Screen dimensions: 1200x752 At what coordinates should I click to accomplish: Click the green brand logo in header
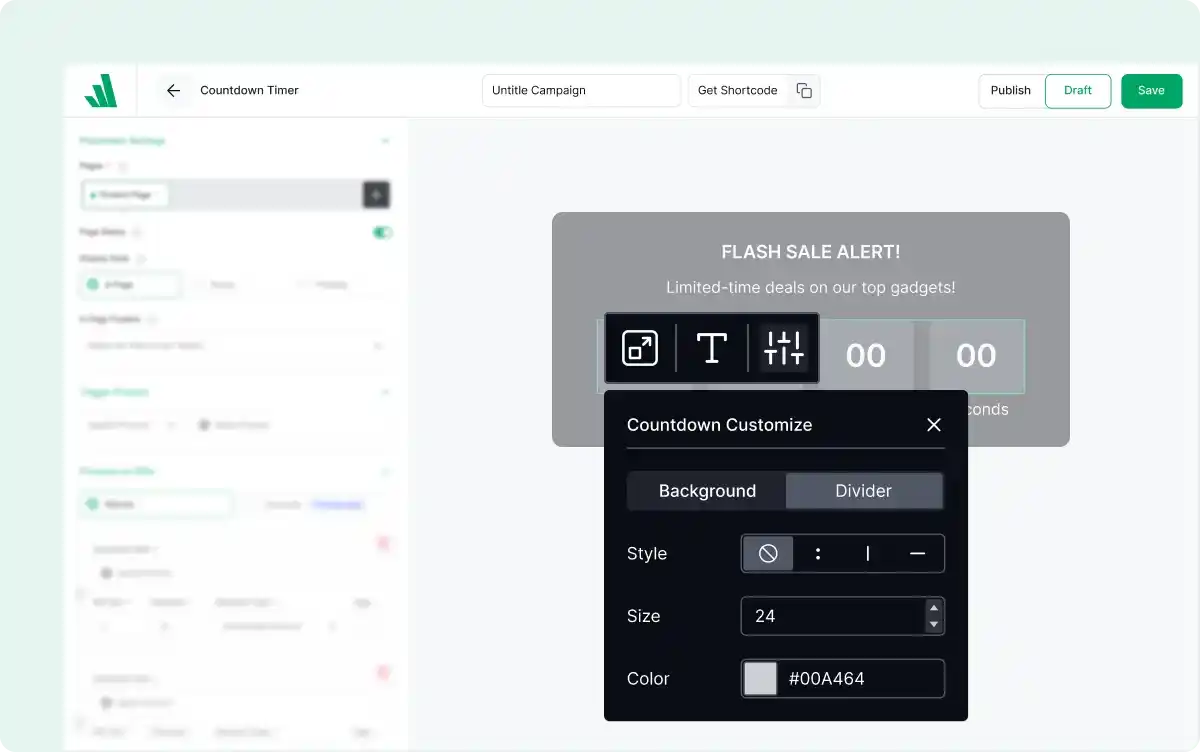(x=99, y=90)
